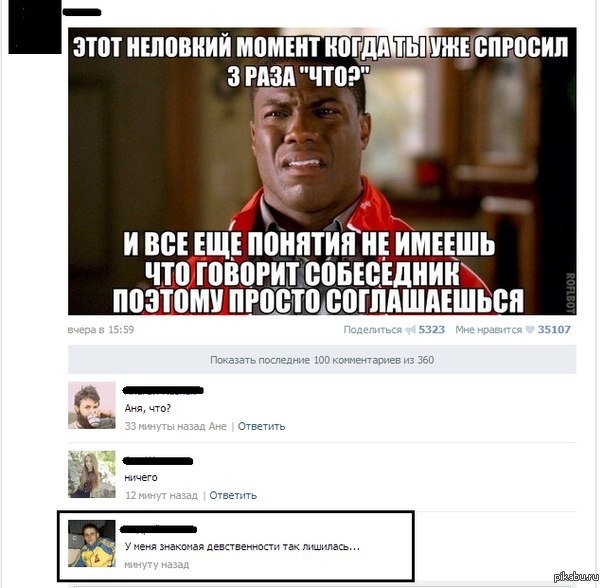Open the long-haired girl commenter avatar
This screenshot has height=588, width=604.
coord(92,474)
